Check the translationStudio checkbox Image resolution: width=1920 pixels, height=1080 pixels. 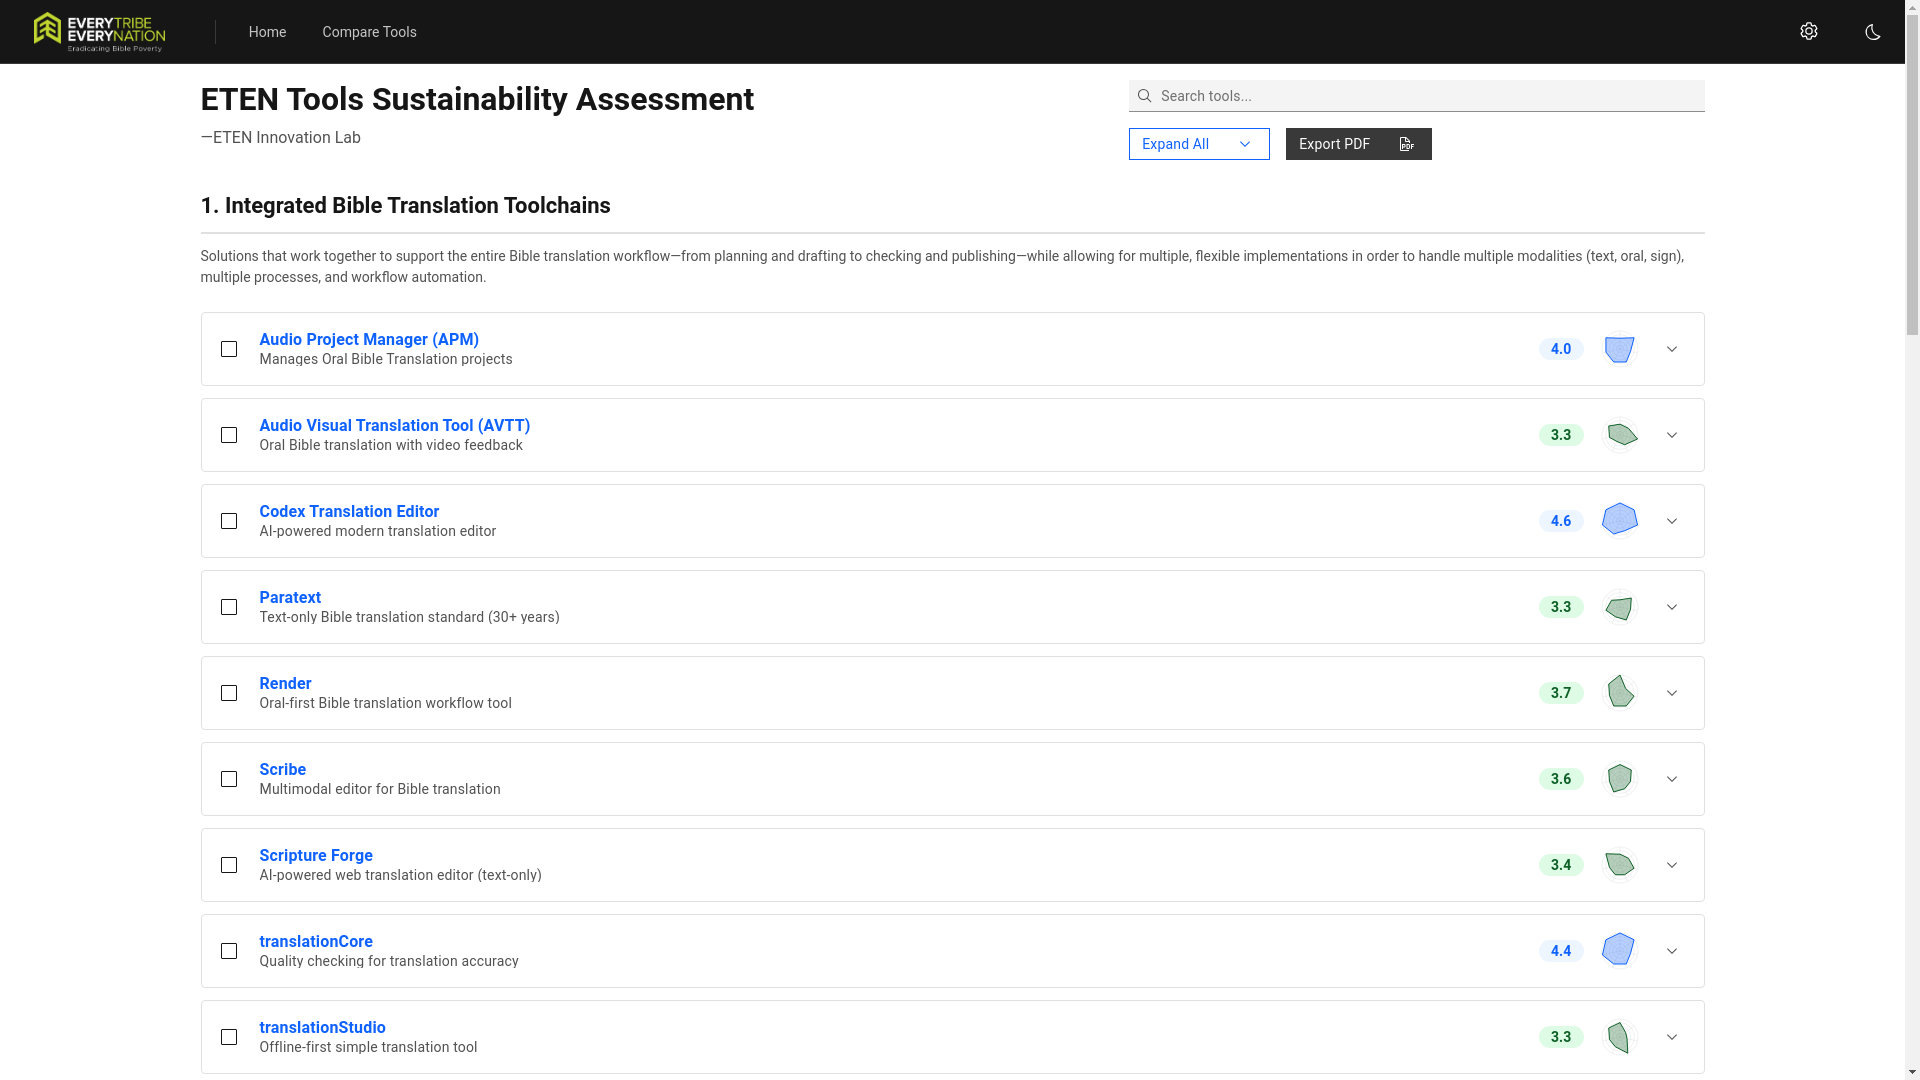(x=229, y=1037)
